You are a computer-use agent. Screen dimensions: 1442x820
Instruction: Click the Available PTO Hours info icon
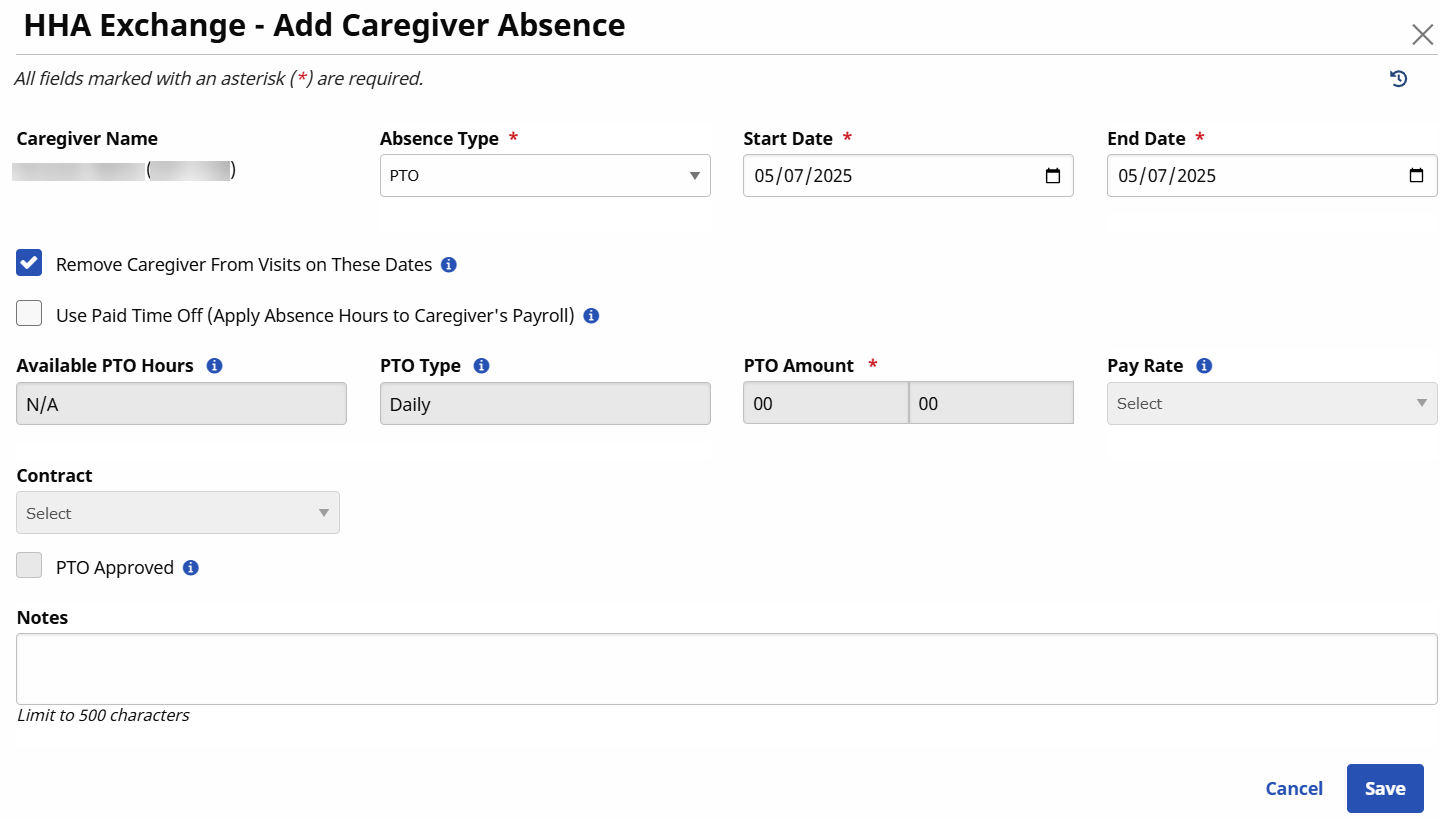(214, 366)
